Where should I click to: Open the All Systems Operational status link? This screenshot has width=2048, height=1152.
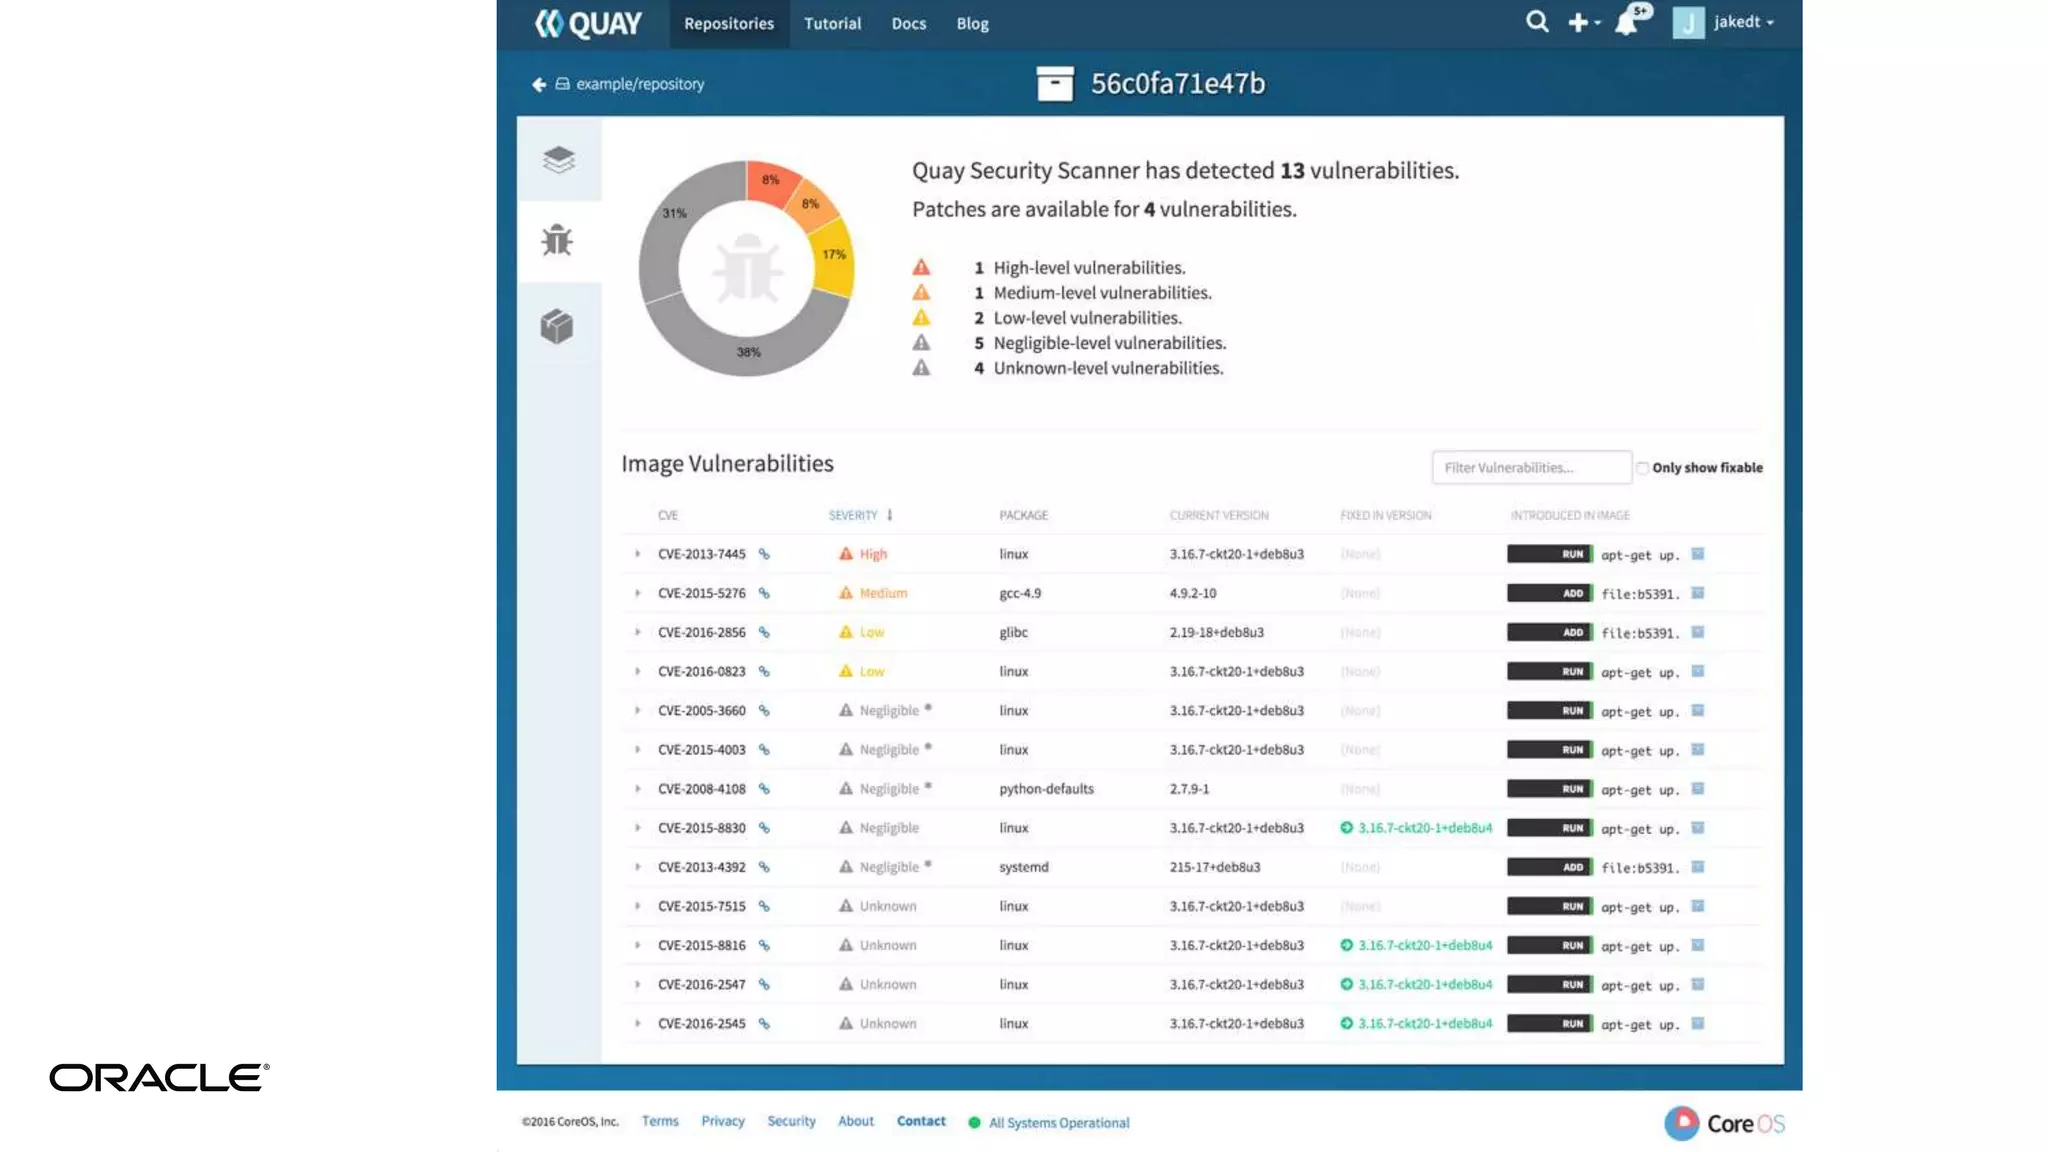[1058, 1123]
